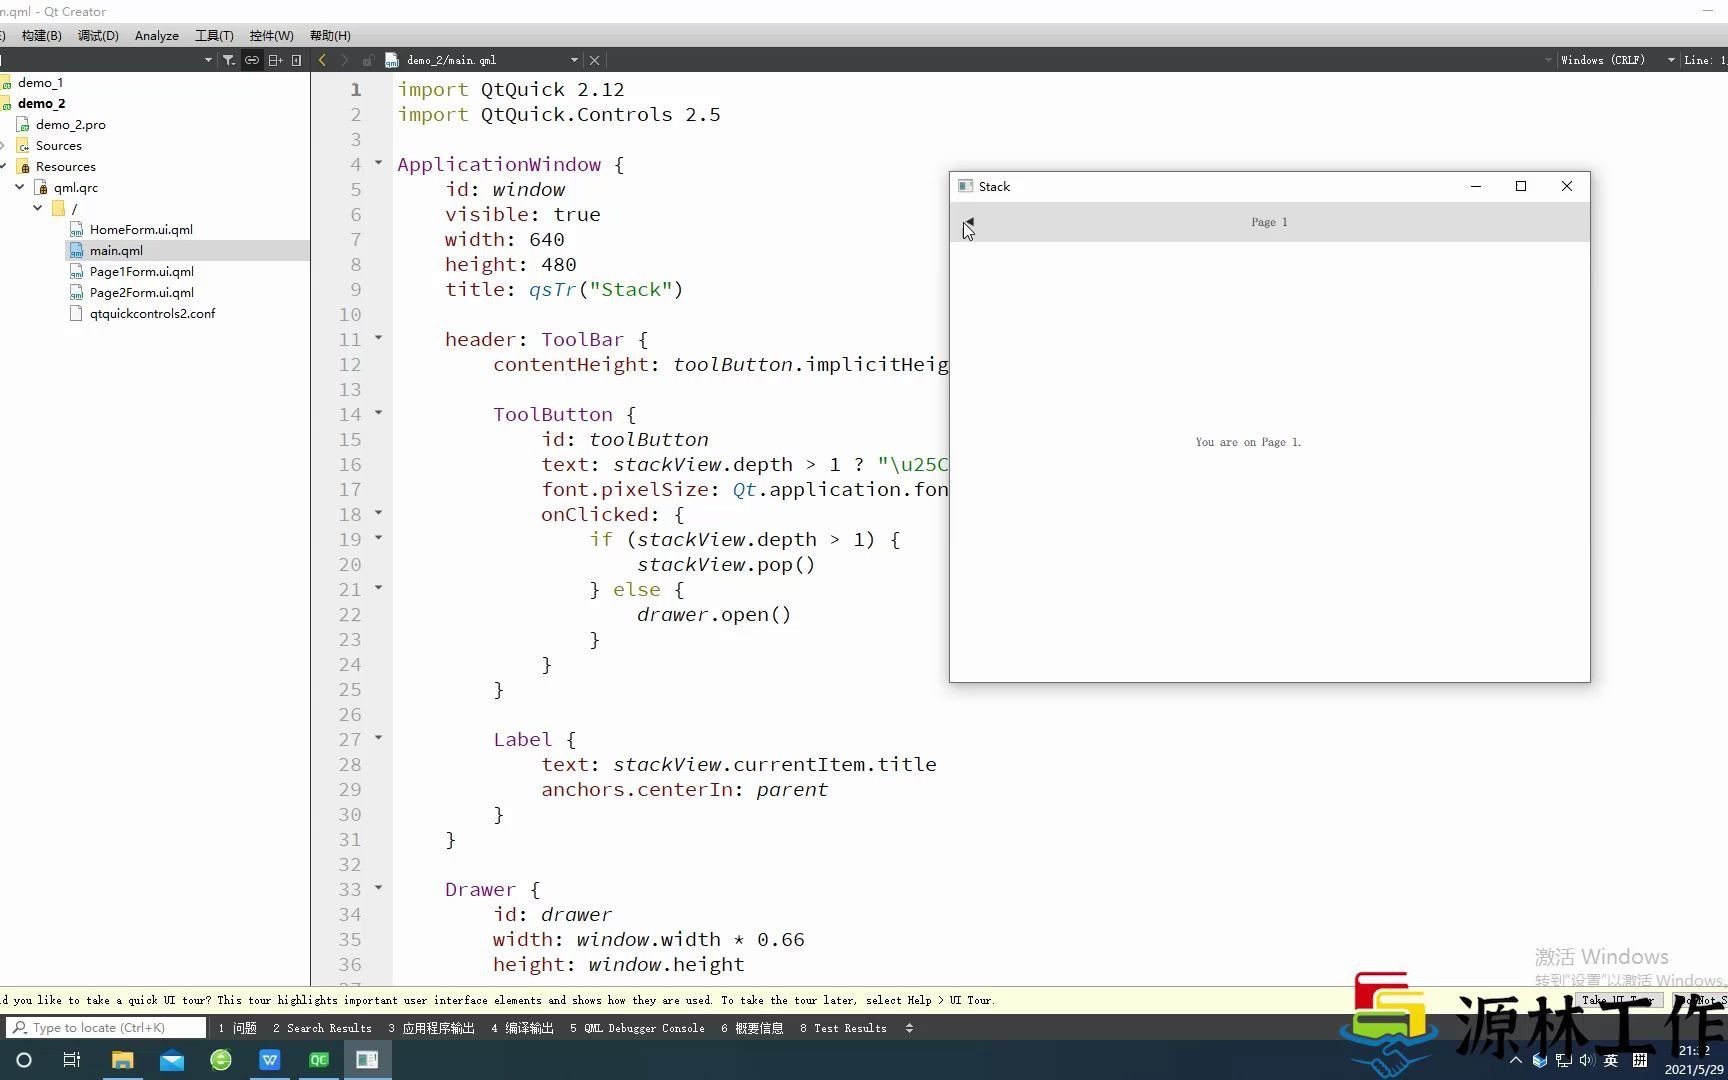Select the demo_2 project
Screen dimensions: 1728x1080
tap(41, 104)
